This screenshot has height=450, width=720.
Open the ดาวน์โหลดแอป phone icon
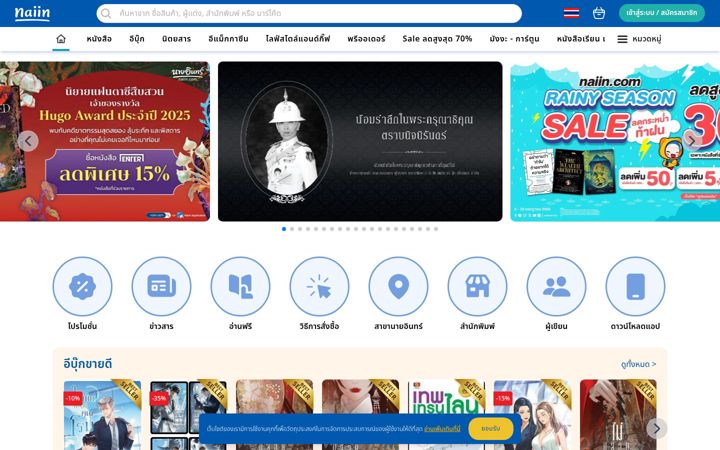(x=635, y=287)
